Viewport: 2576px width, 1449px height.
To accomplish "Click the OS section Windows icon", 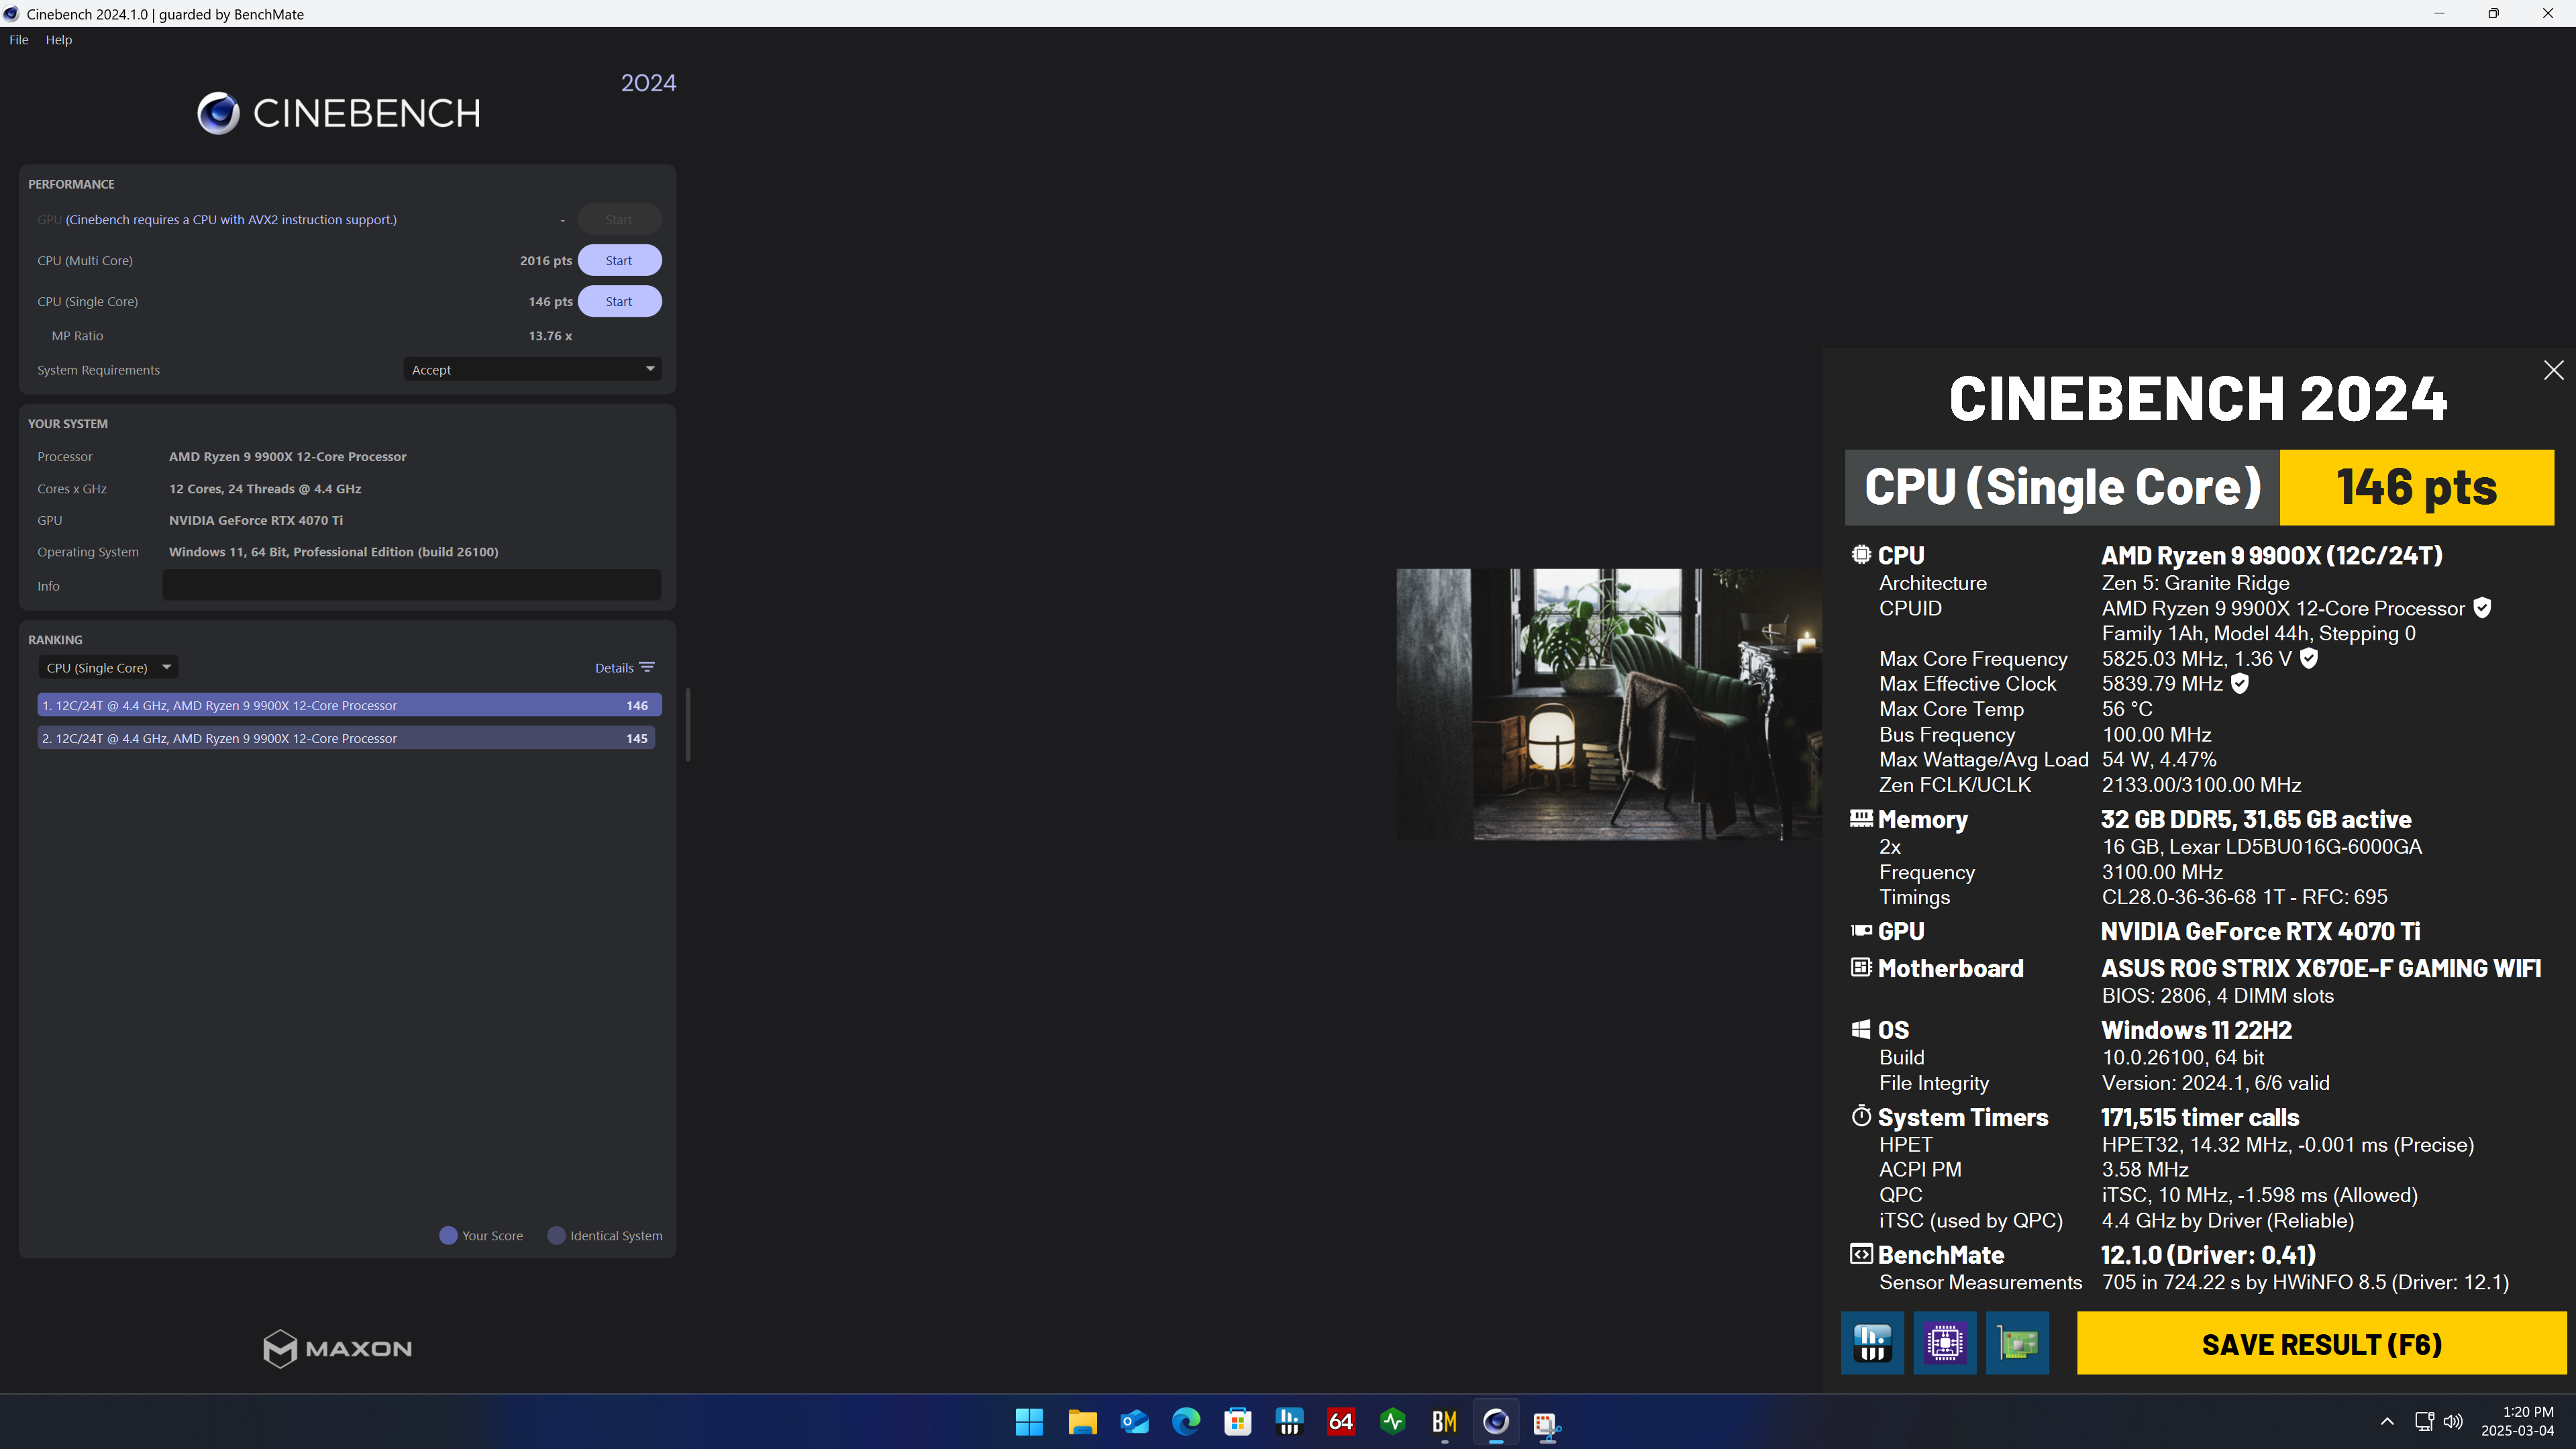I will (1861, 1029).
